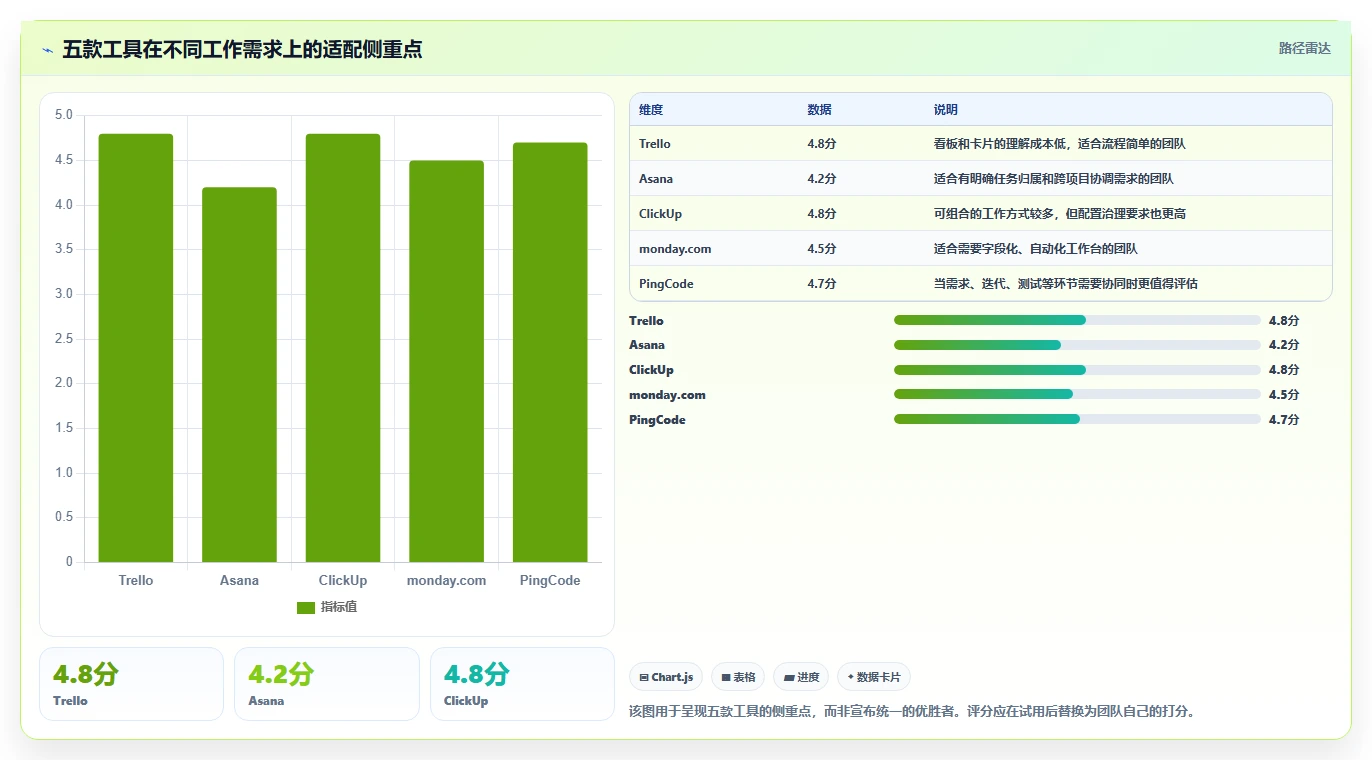This screenshot has width=1372, height=760.
Task: Open the Asana 4.2分 data card
Action: tap(327, 684)
